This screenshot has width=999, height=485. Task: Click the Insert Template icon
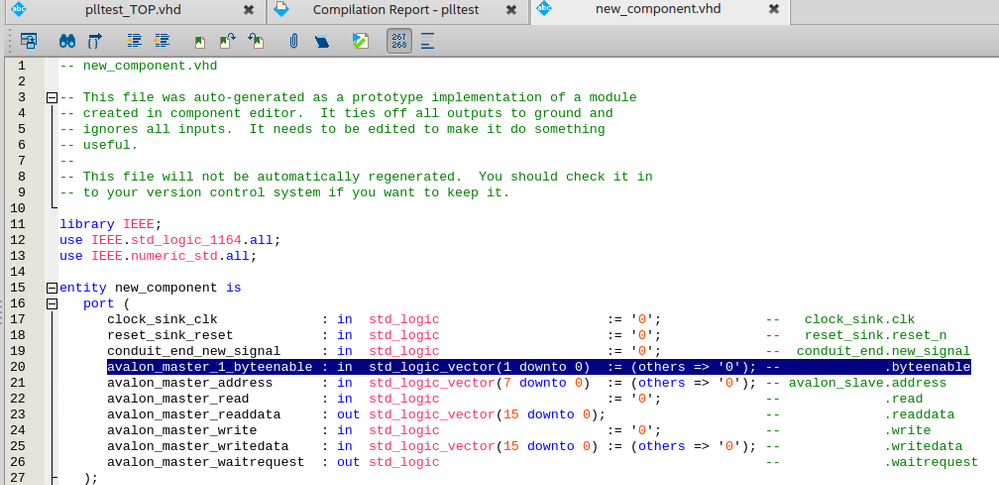click(x=323, y=42)
